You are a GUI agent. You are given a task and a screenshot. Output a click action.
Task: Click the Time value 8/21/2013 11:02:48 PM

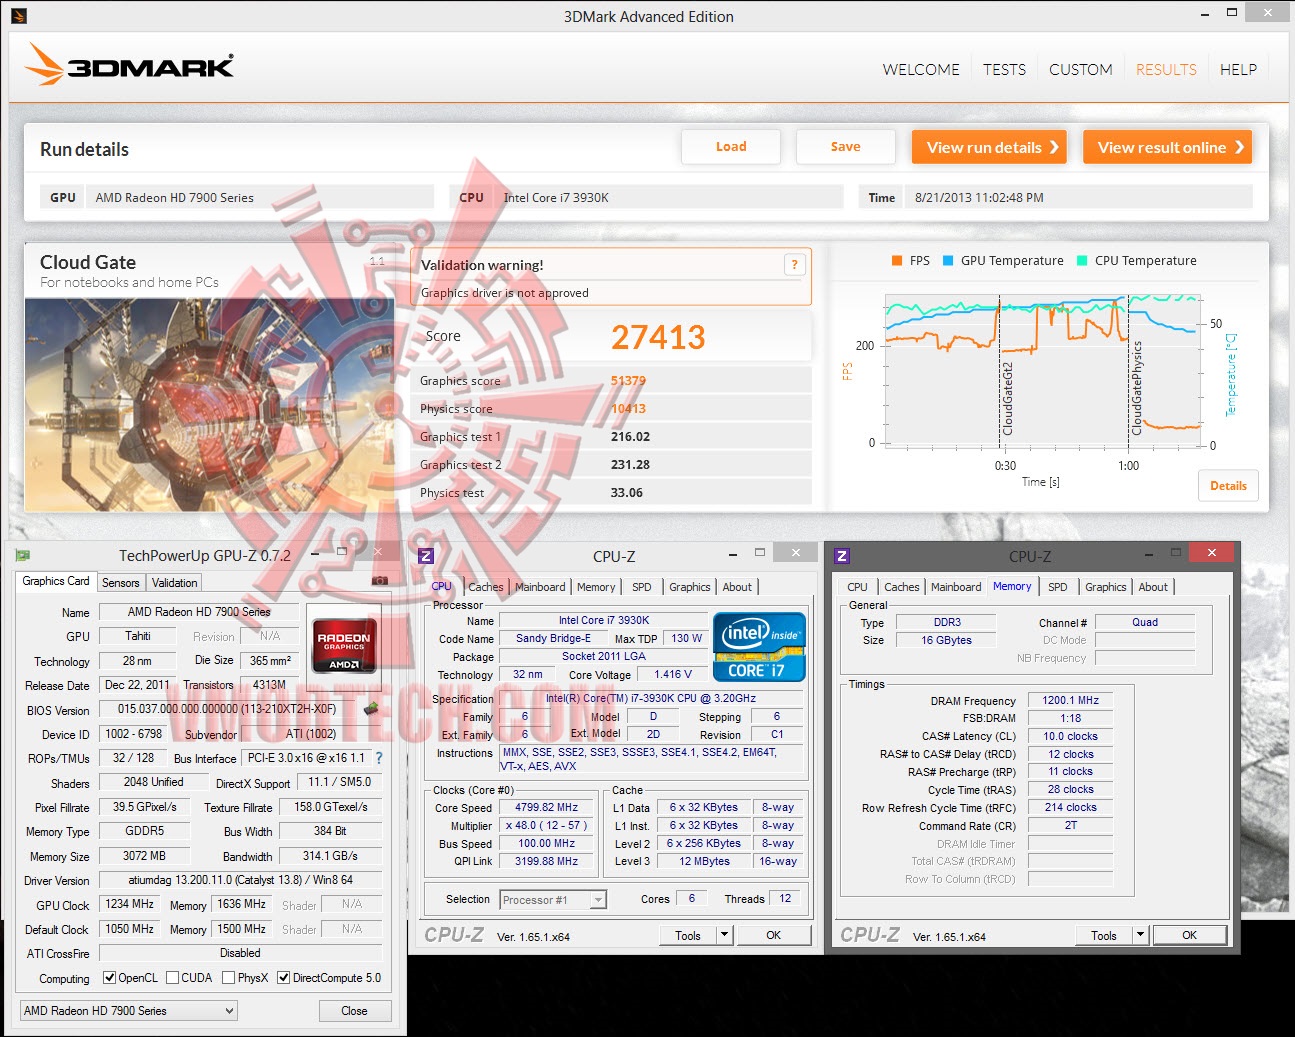tap(979, 198)
